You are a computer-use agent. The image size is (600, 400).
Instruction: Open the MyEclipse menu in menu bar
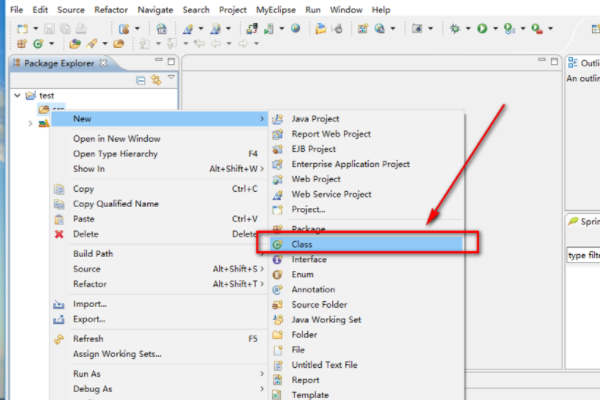coord(275,9)
